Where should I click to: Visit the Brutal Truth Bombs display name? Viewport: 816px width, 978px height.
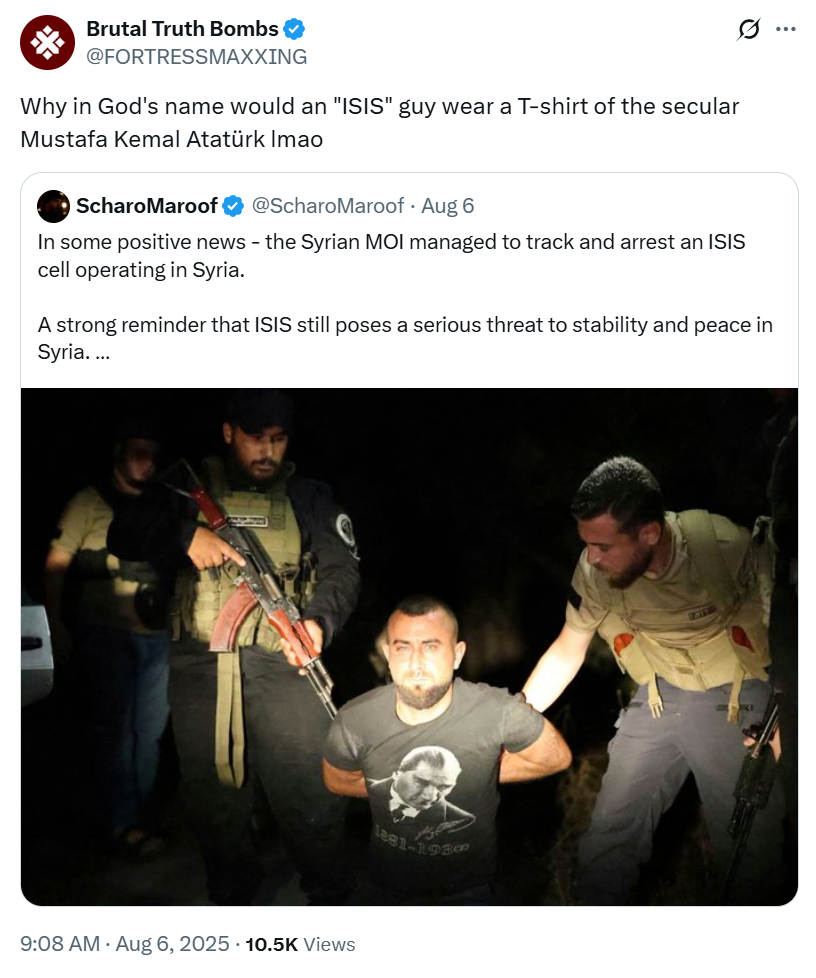tap(182, 29)
